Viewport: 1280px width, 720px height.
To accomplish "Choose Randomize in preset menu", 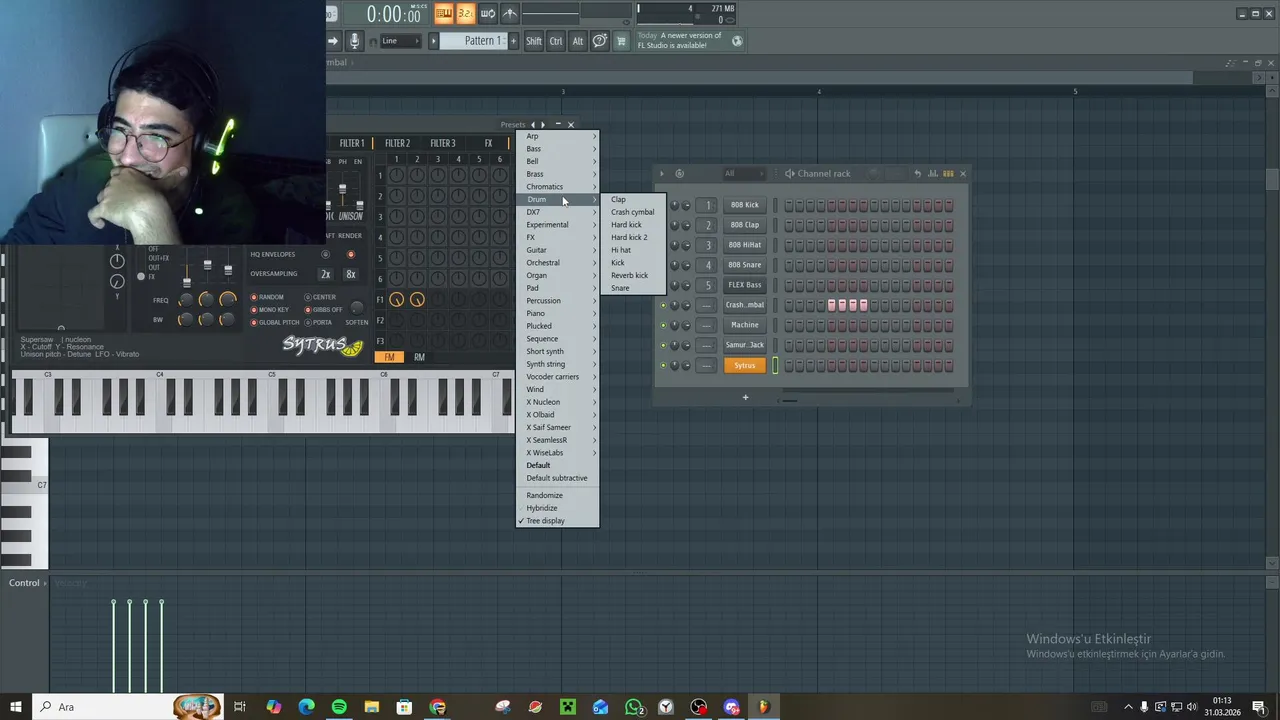I will tap(557, 495).
